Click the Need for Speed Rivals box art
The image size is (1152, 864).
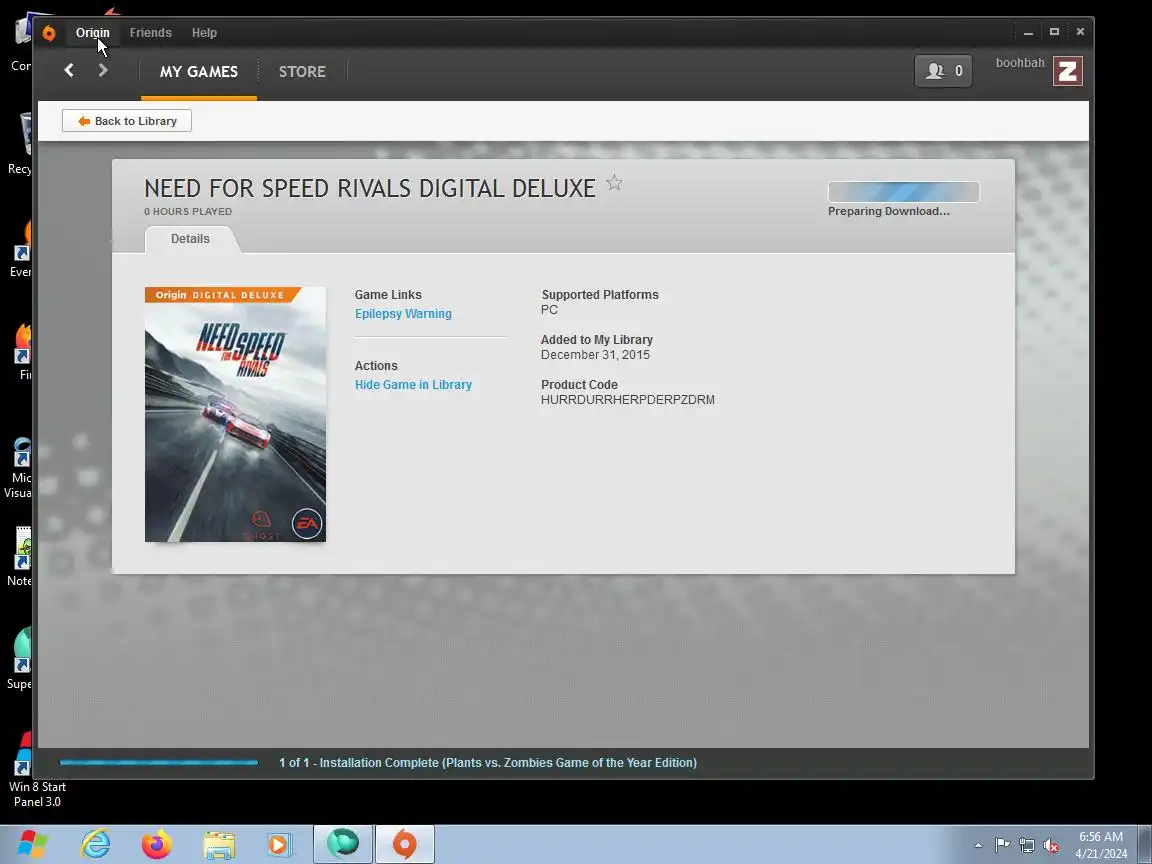235,414
